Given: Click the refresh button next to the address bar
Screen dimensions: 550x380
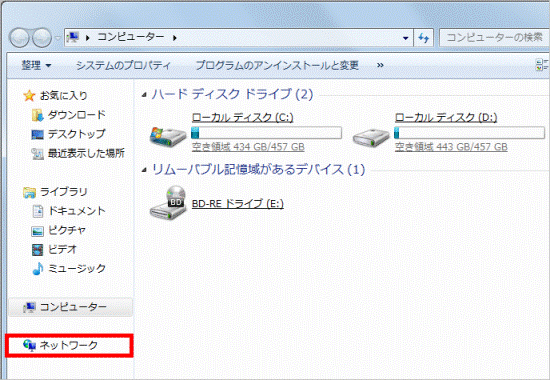Looking at the screenshot, I should click(x=423, y=38).
